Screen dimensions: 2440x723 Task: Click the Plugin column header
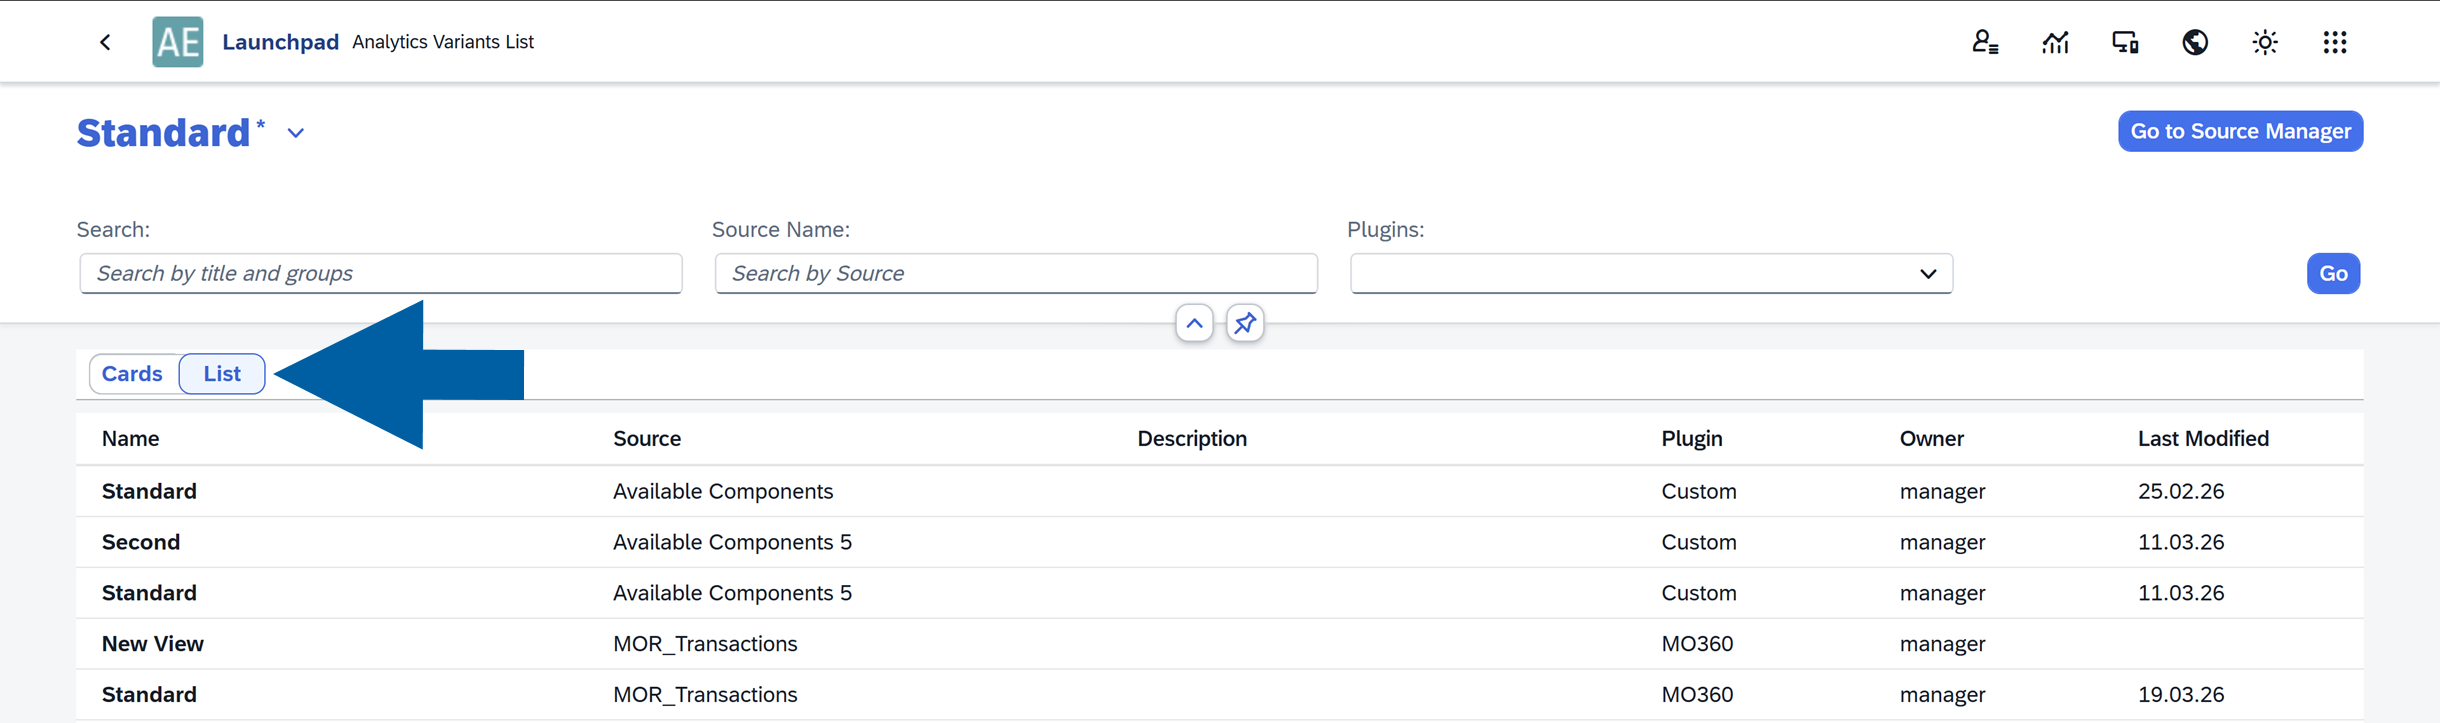coord(1692,438)
